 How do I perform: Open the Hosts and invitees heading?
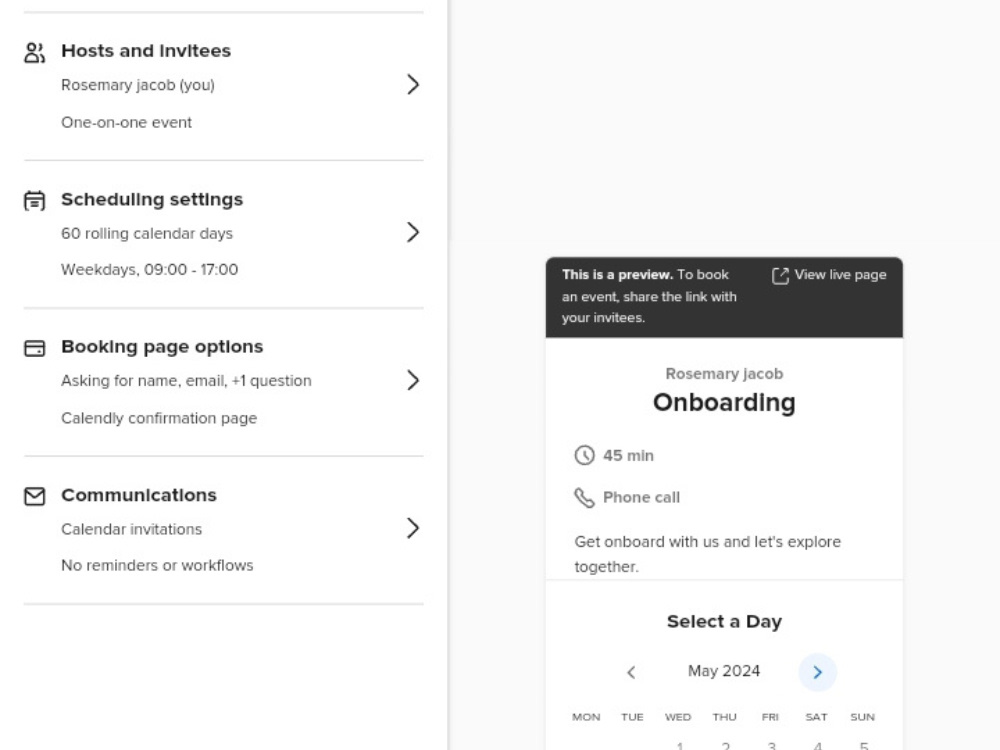point(146,50)
